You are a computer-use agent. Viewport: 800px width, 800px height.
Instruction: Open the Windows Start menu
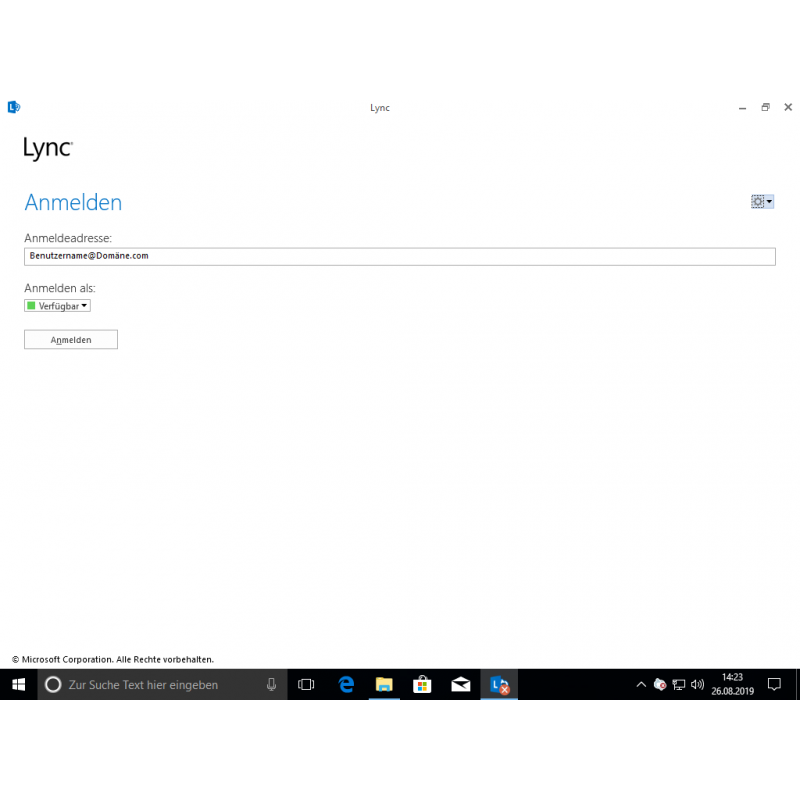point(18,685)
